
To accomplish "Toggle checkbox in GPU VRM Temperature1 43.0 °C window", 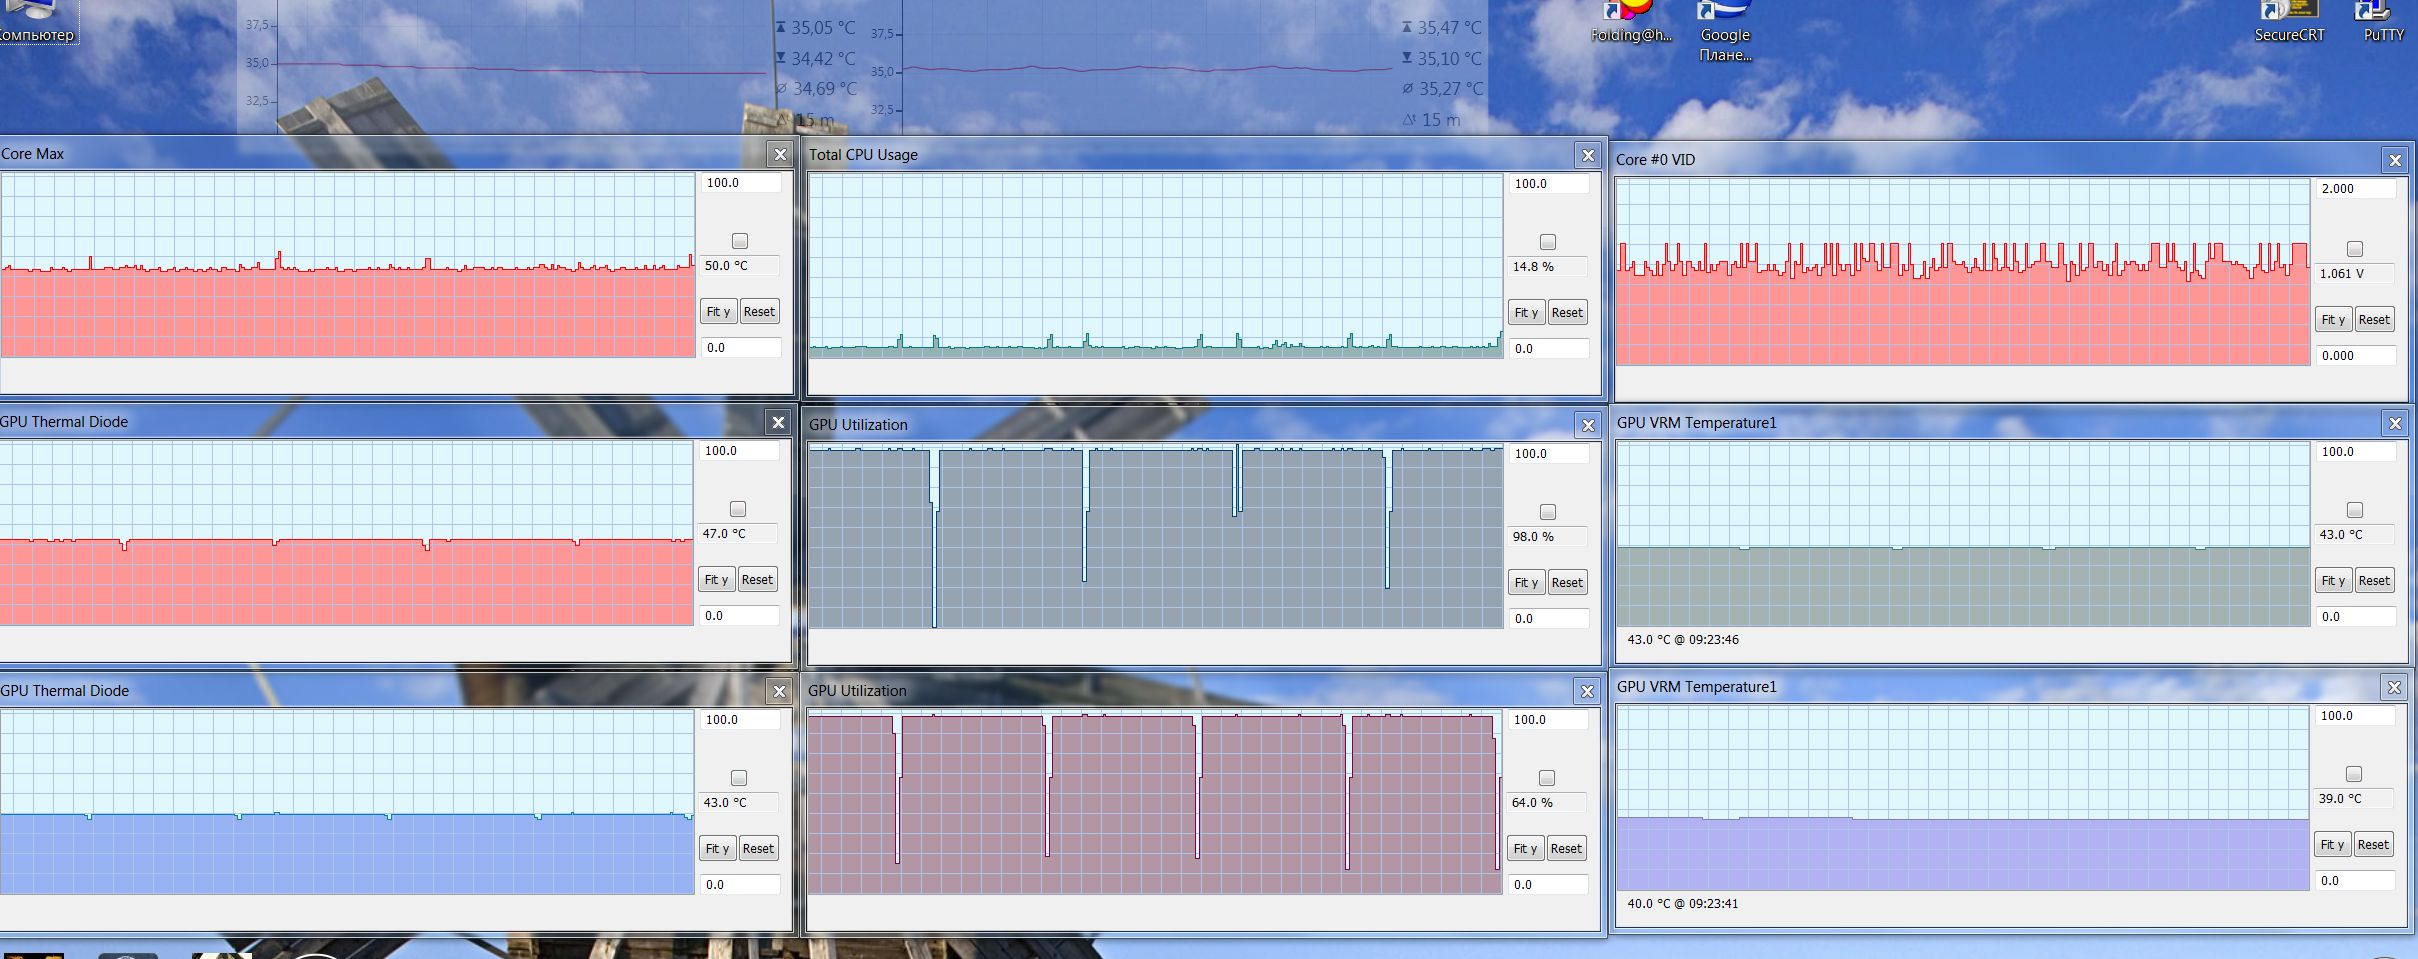I will pos(2355,510).
